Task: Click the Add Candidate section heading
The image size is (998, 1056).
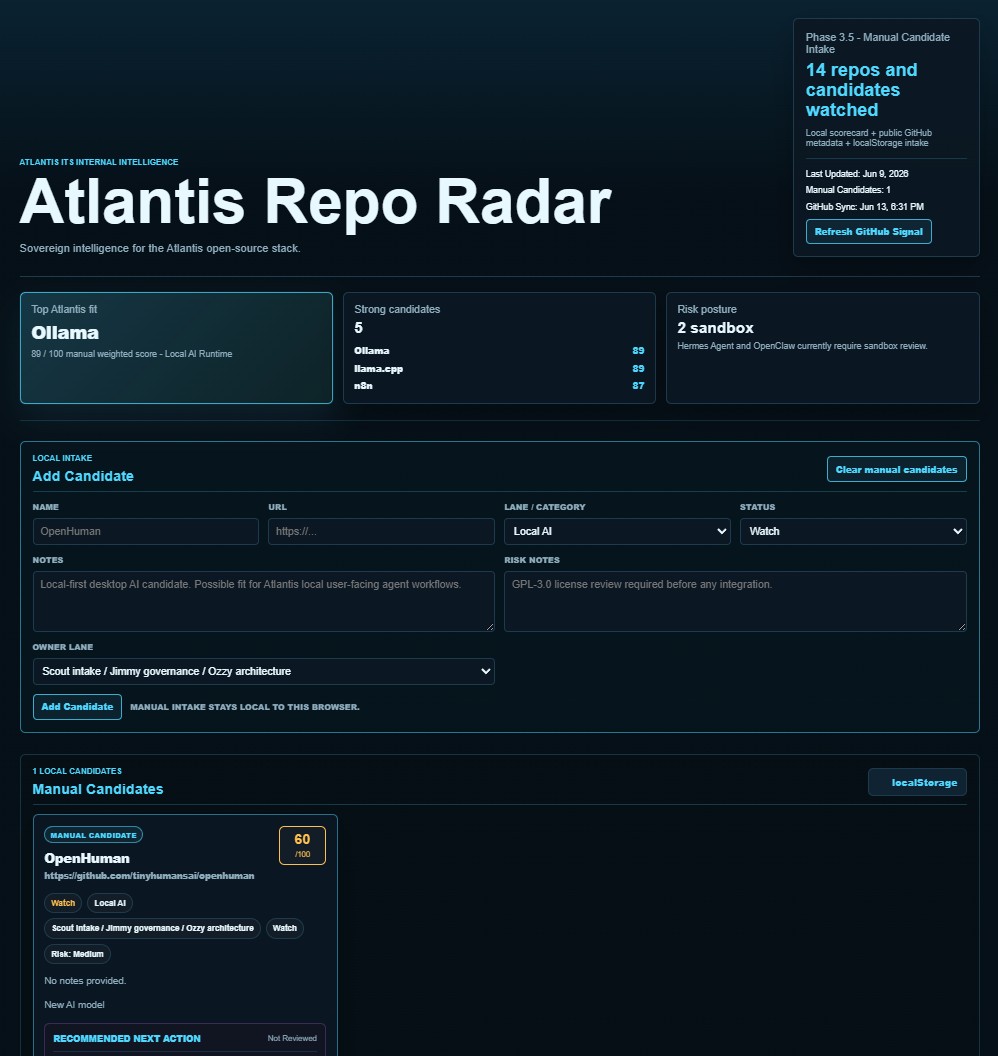Action: 83,476
